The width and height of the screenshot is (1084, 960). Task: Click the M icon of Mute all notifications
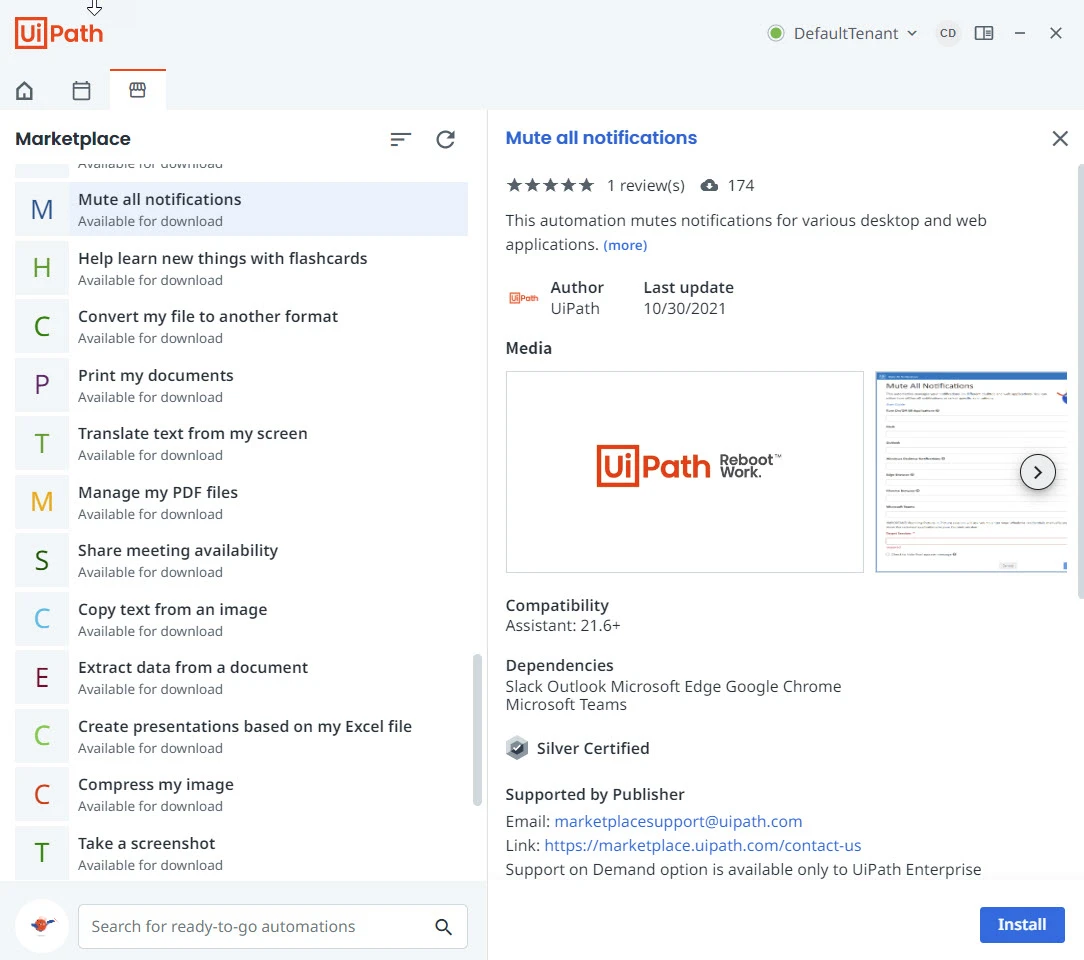42,209
